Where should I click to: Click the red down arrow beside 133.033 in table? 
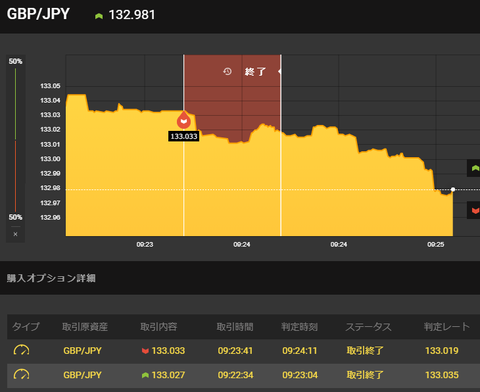pyautogui.click(x=145, y=351)
